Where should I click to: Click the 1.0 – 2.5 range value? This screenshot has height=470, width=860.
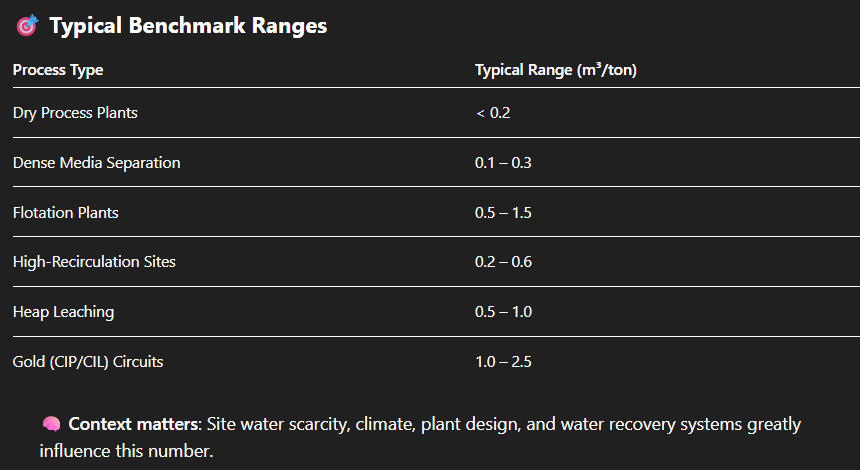[503, 362]
